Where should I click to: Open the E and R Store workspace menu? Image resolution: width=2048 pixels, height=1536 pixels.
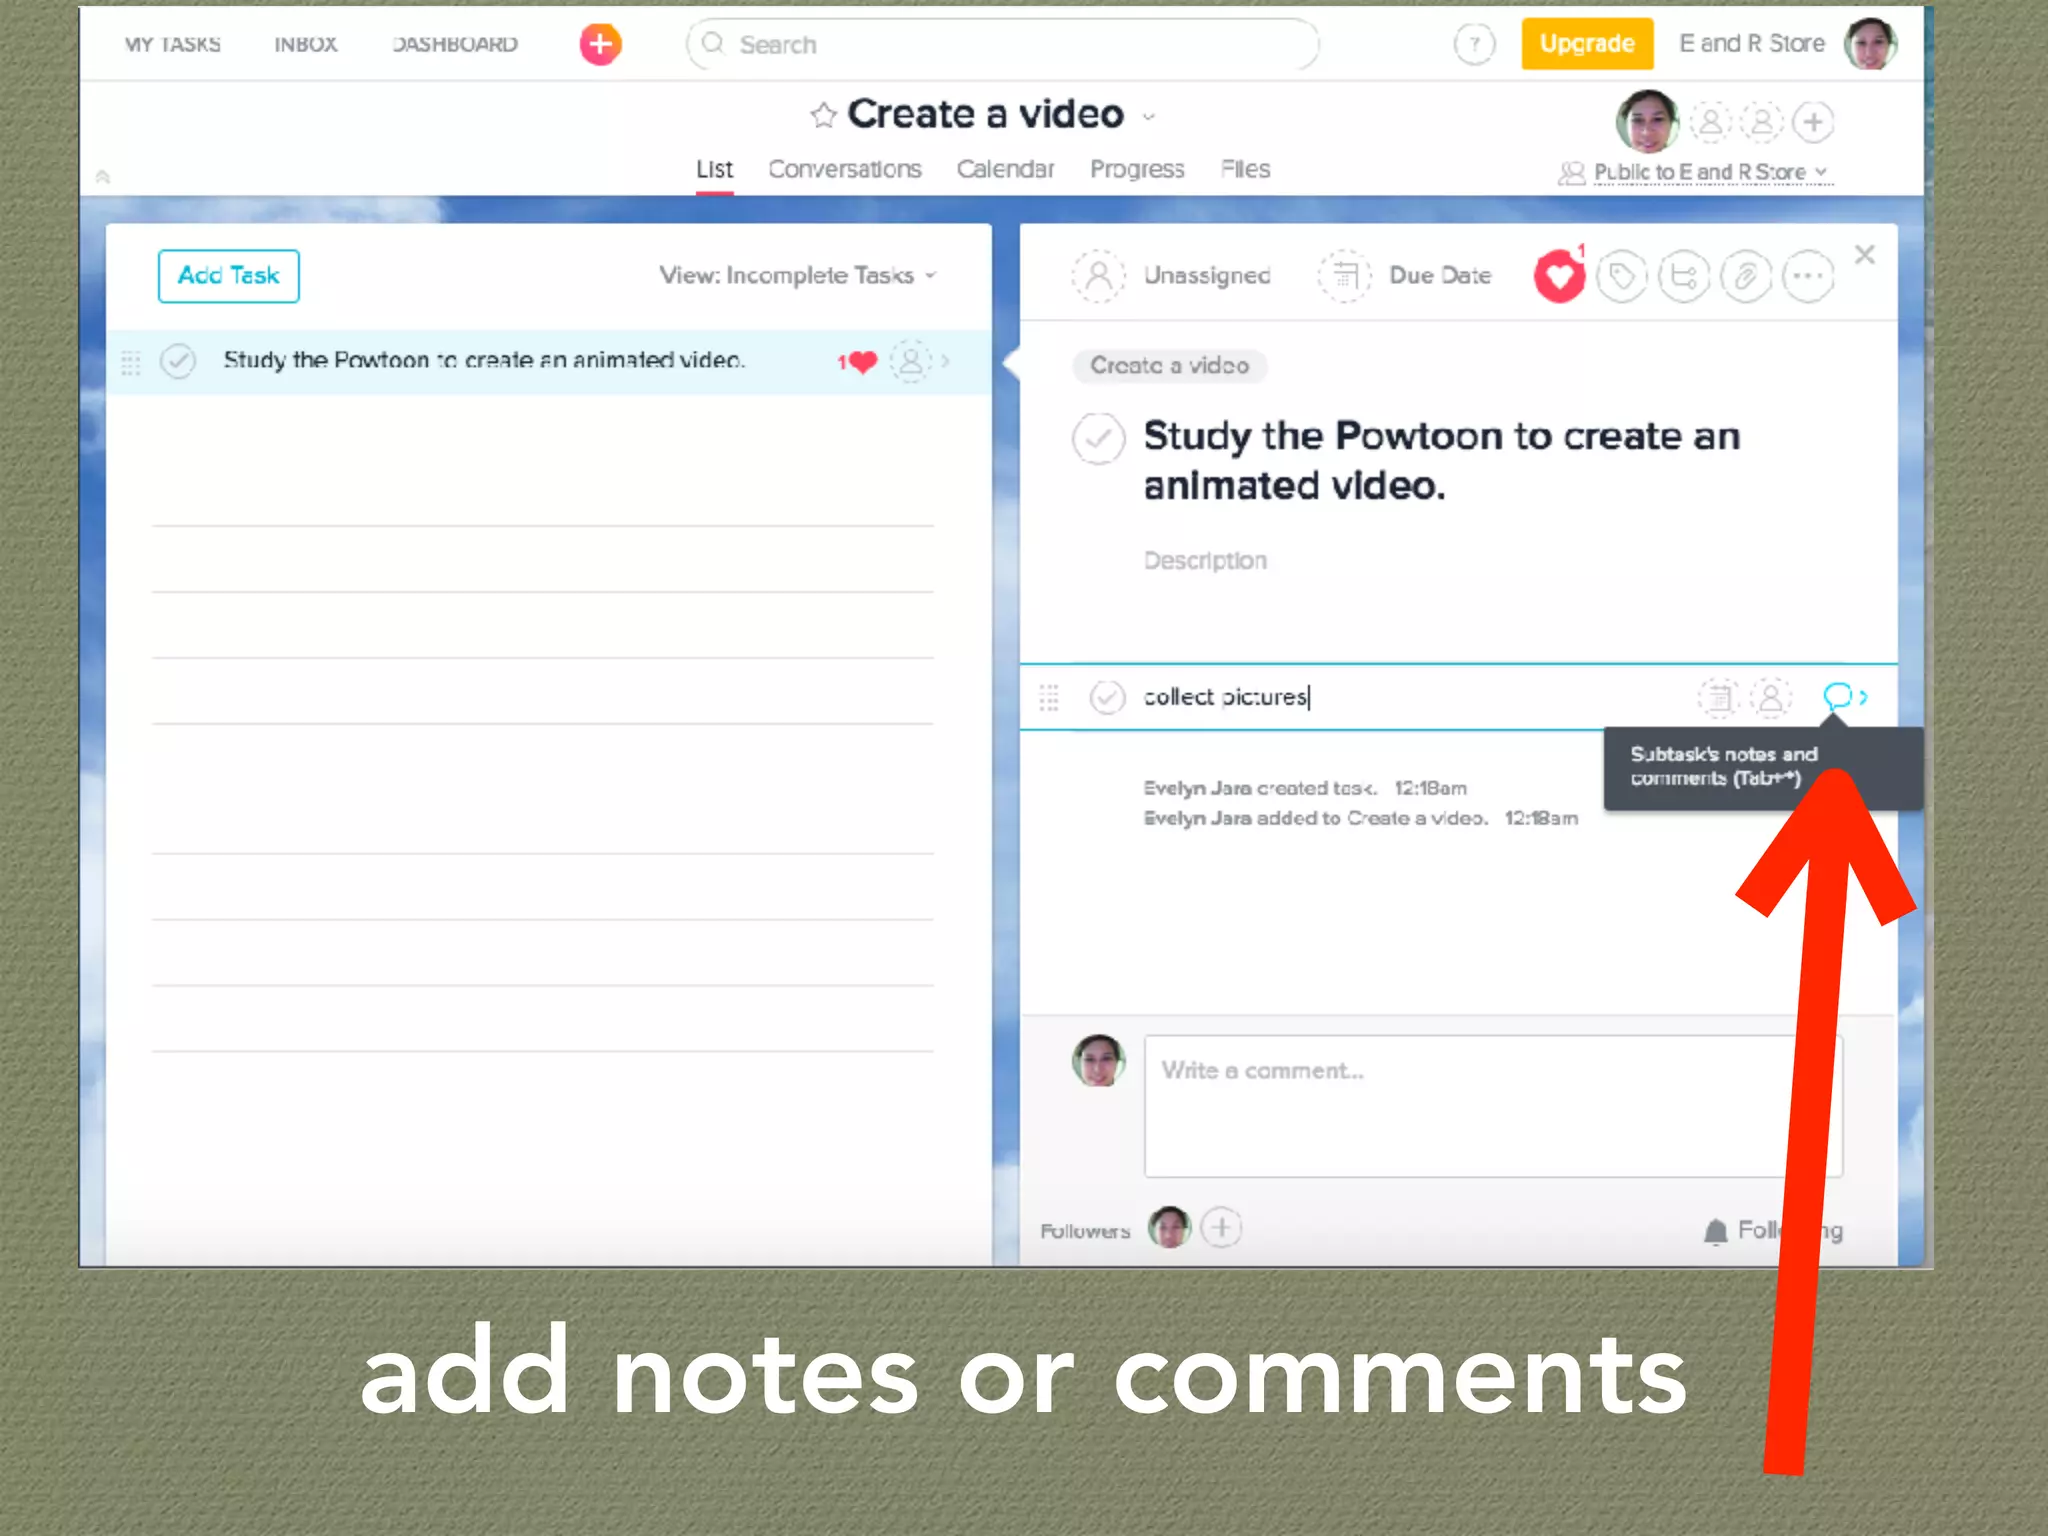tap(1752, 44)
